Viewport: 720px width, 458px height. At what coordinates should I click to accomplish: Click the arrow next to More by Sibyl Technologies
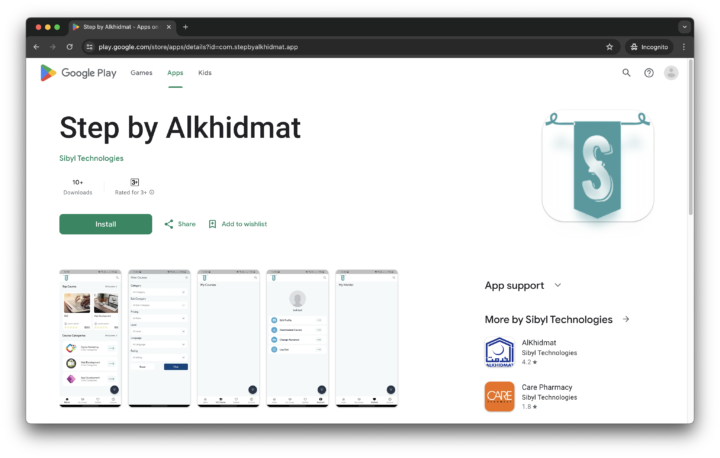coord(626,319)
